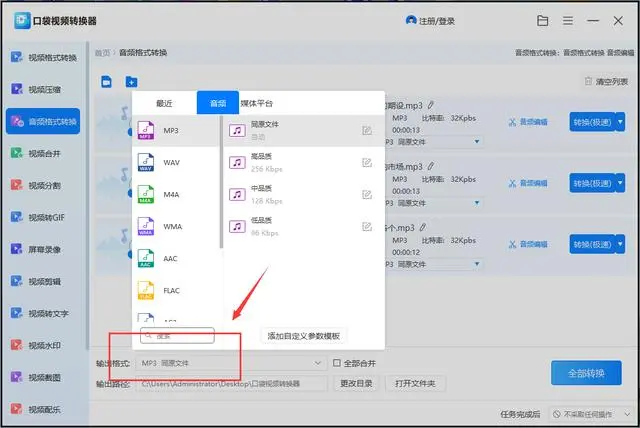Choose MP3 format in the list
The height and width of the screenshot is (428, 640).
[176, 131]
